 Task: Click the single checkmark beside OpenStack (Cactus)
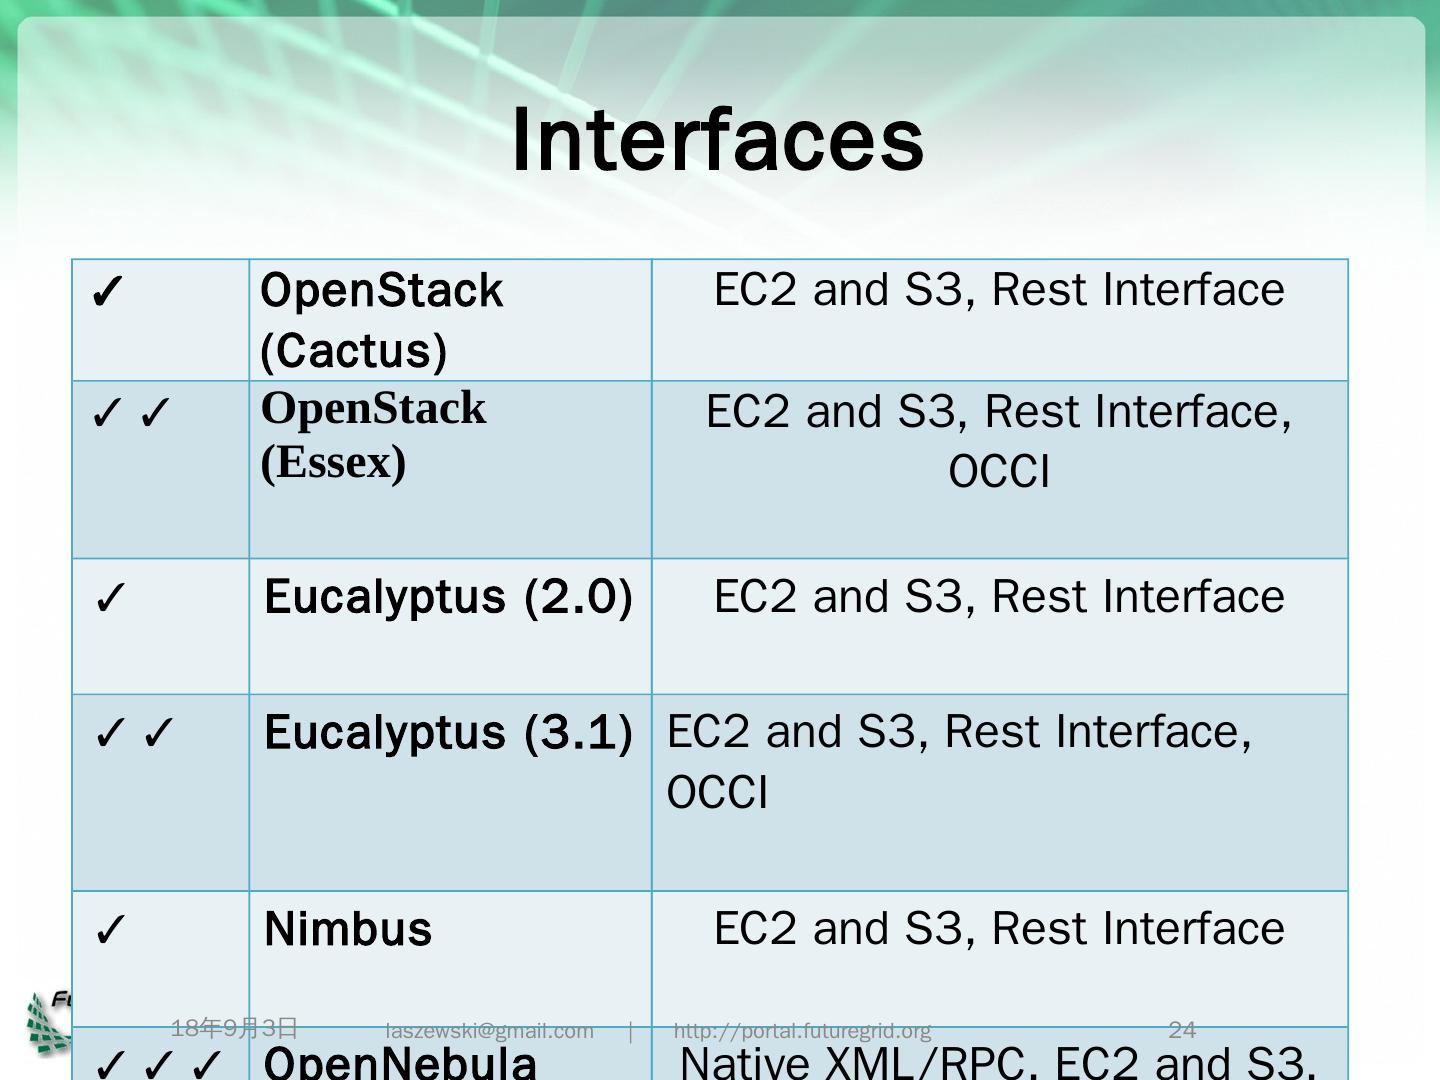pyautogui.click(x=106, y=292)
